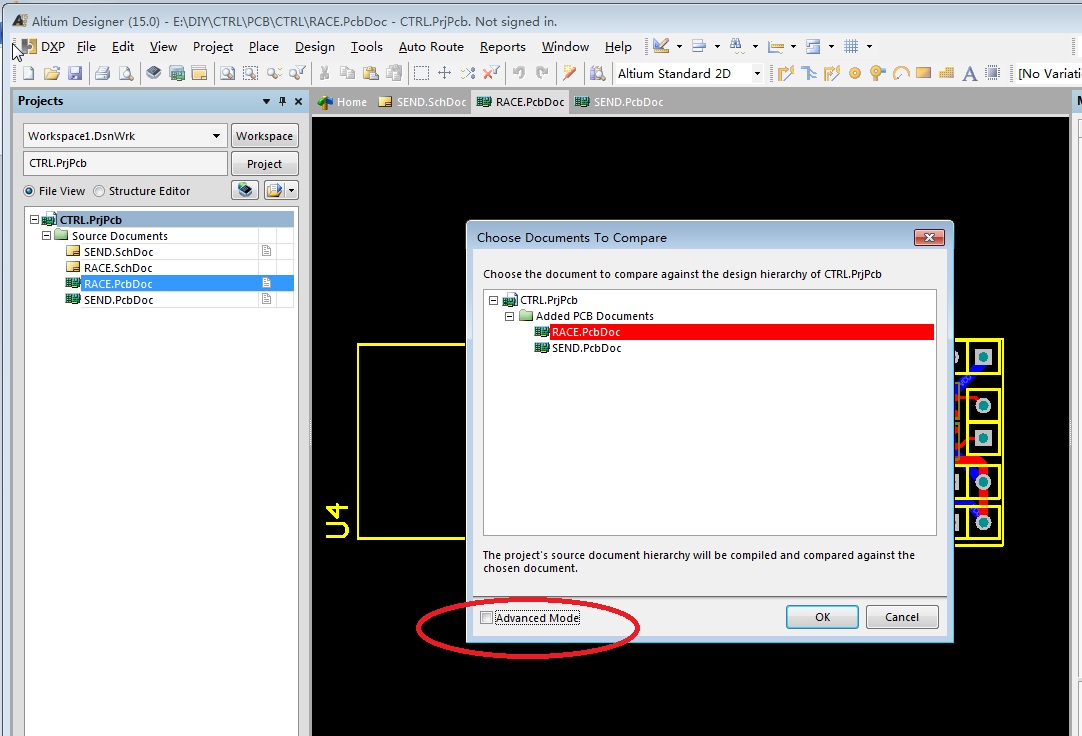
Task: Open the dropdown beside the panel settings icon
Action: (x=292, y=190)
